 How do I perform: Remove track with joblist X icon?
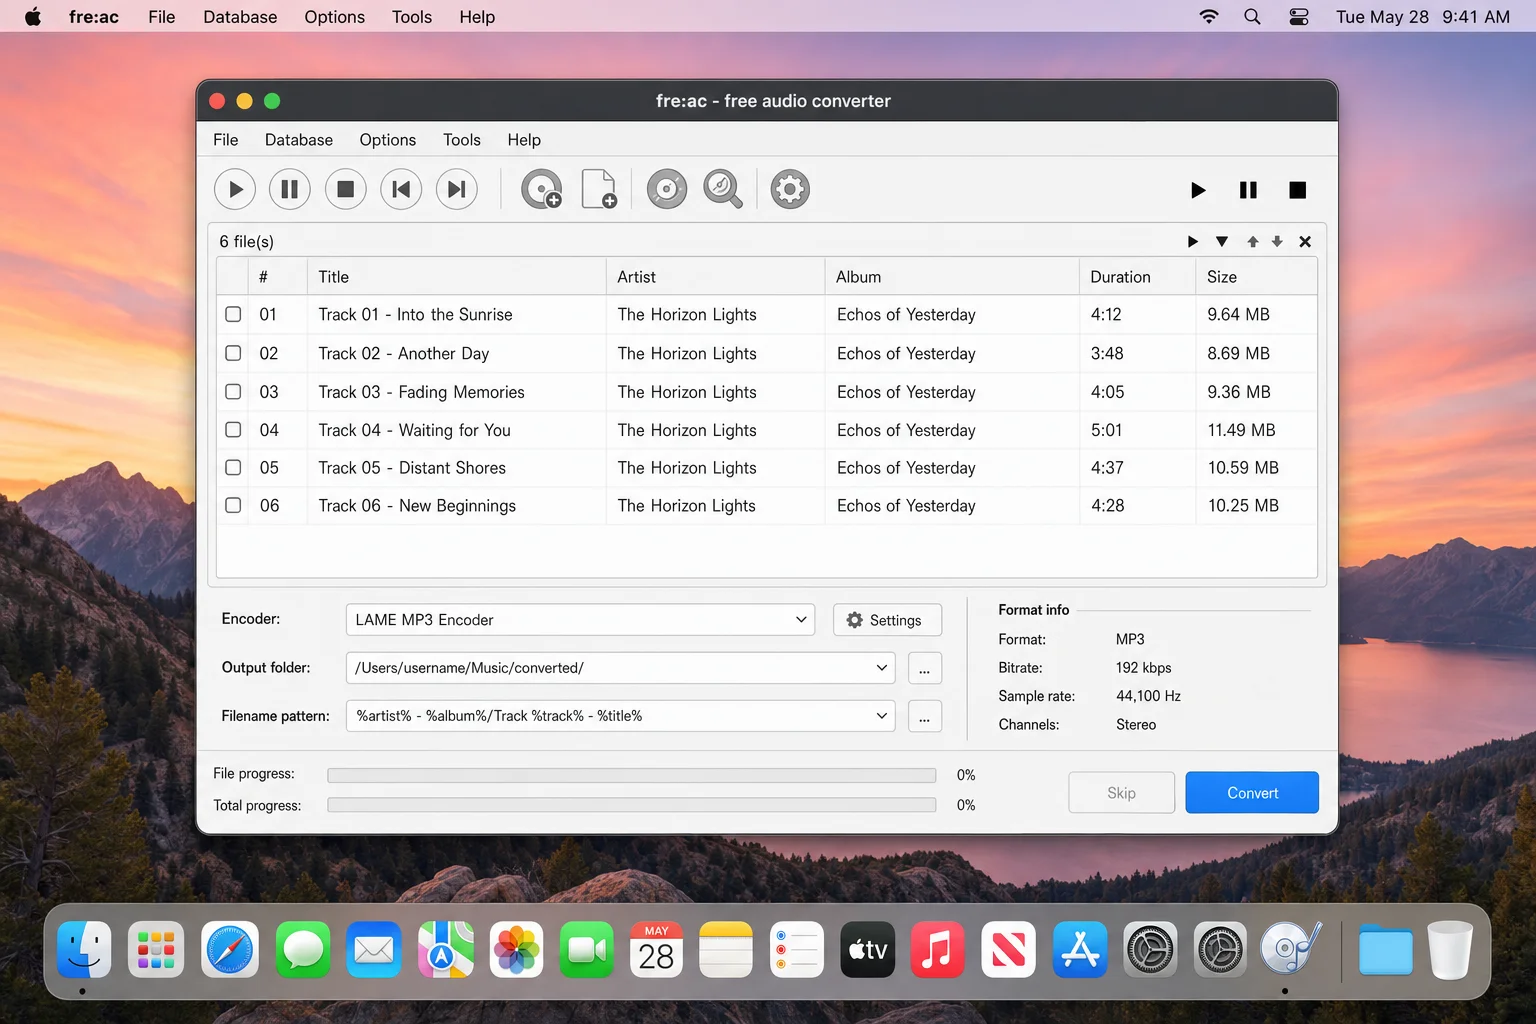click(1305, 242)
